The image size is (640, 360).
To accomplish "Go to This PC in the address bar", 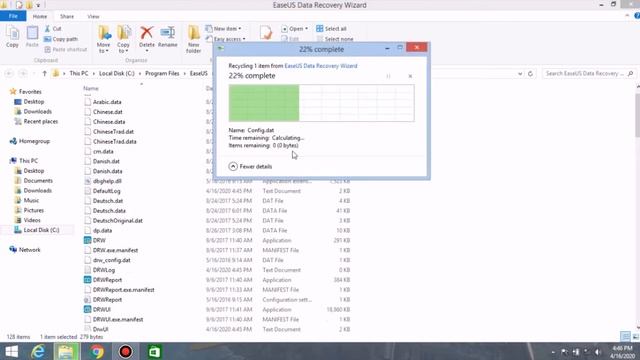I will (x=79, y=73).
